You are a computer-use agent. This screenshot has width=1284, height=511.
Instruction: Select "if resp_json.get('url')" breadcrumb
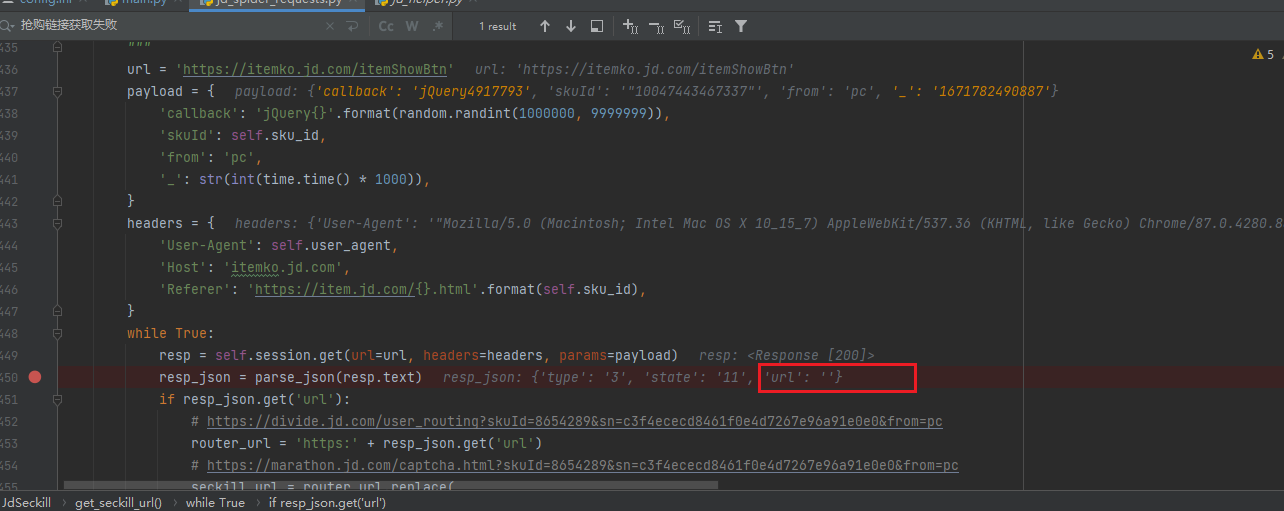pos(327,502)
